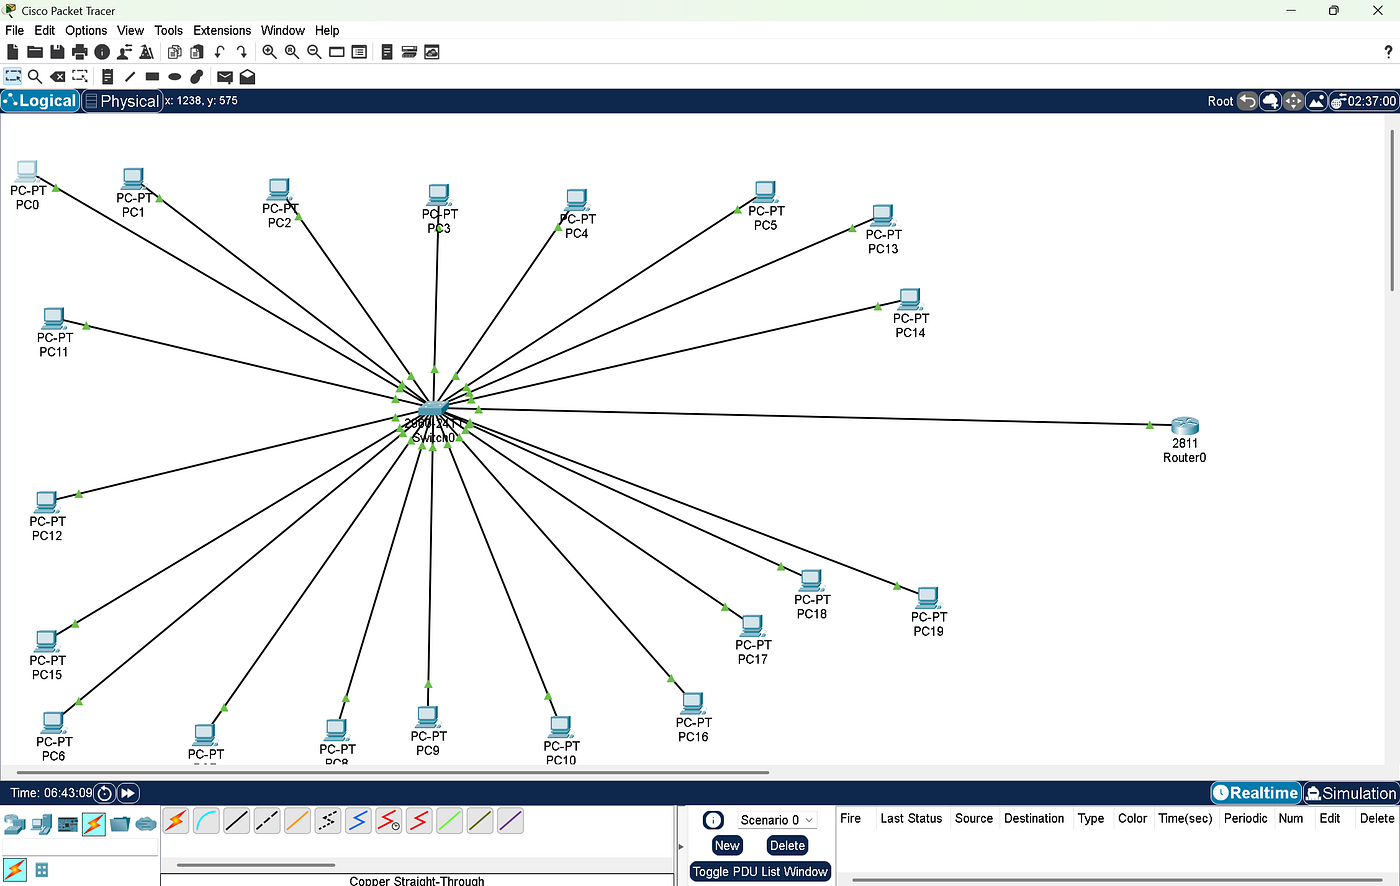The width and height of the screenshot is (1400, 886).
Task: Select Network Devices category icon
Action: [14, 824]
